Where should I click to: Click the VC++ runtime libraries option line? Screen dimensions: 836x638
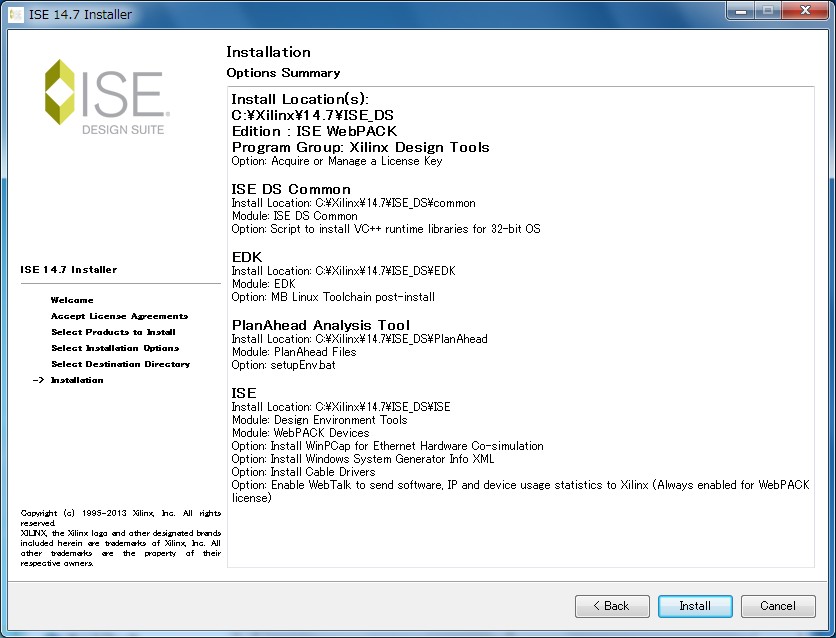click(386, 229)
